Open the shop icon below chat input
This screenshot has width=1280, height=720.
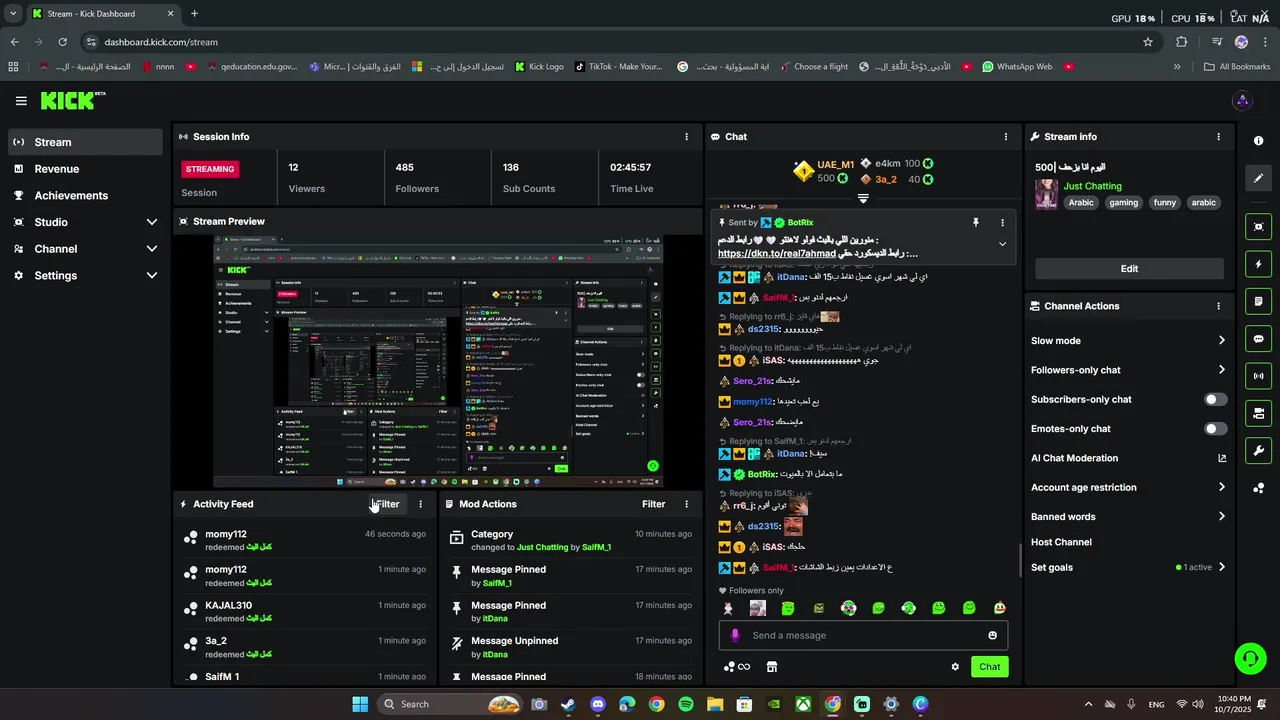point(772,667)
